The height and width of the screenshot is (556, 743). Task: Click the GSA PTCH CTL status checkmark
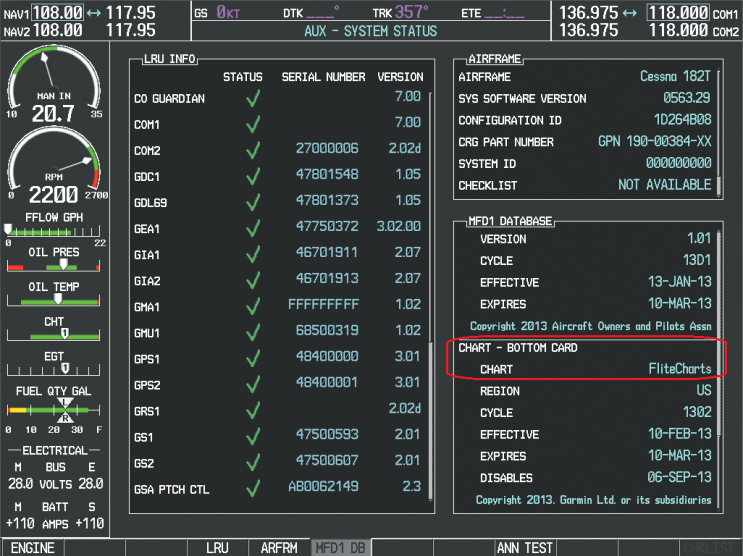pyautogui.click(x=253, y=488)
